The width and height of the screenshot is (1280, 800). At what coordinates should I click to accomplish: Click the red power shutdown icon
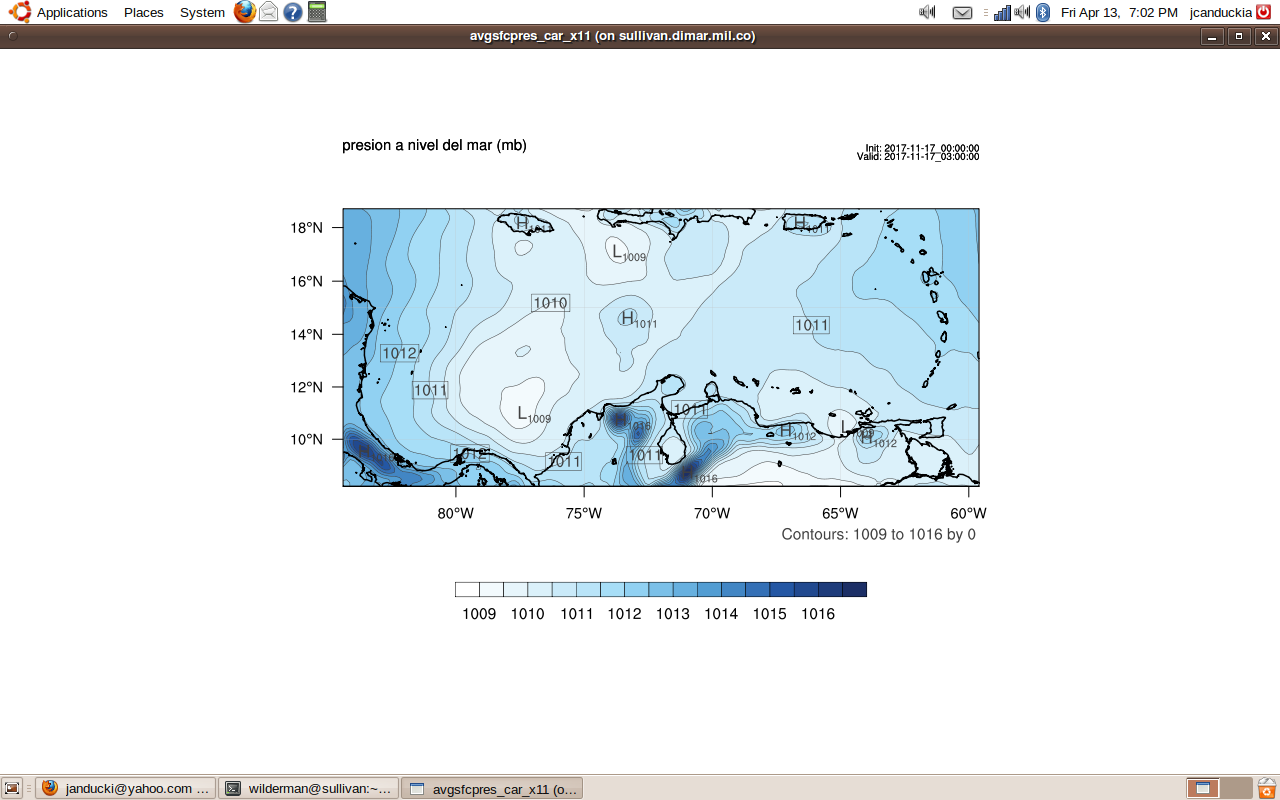point(1264,12)
